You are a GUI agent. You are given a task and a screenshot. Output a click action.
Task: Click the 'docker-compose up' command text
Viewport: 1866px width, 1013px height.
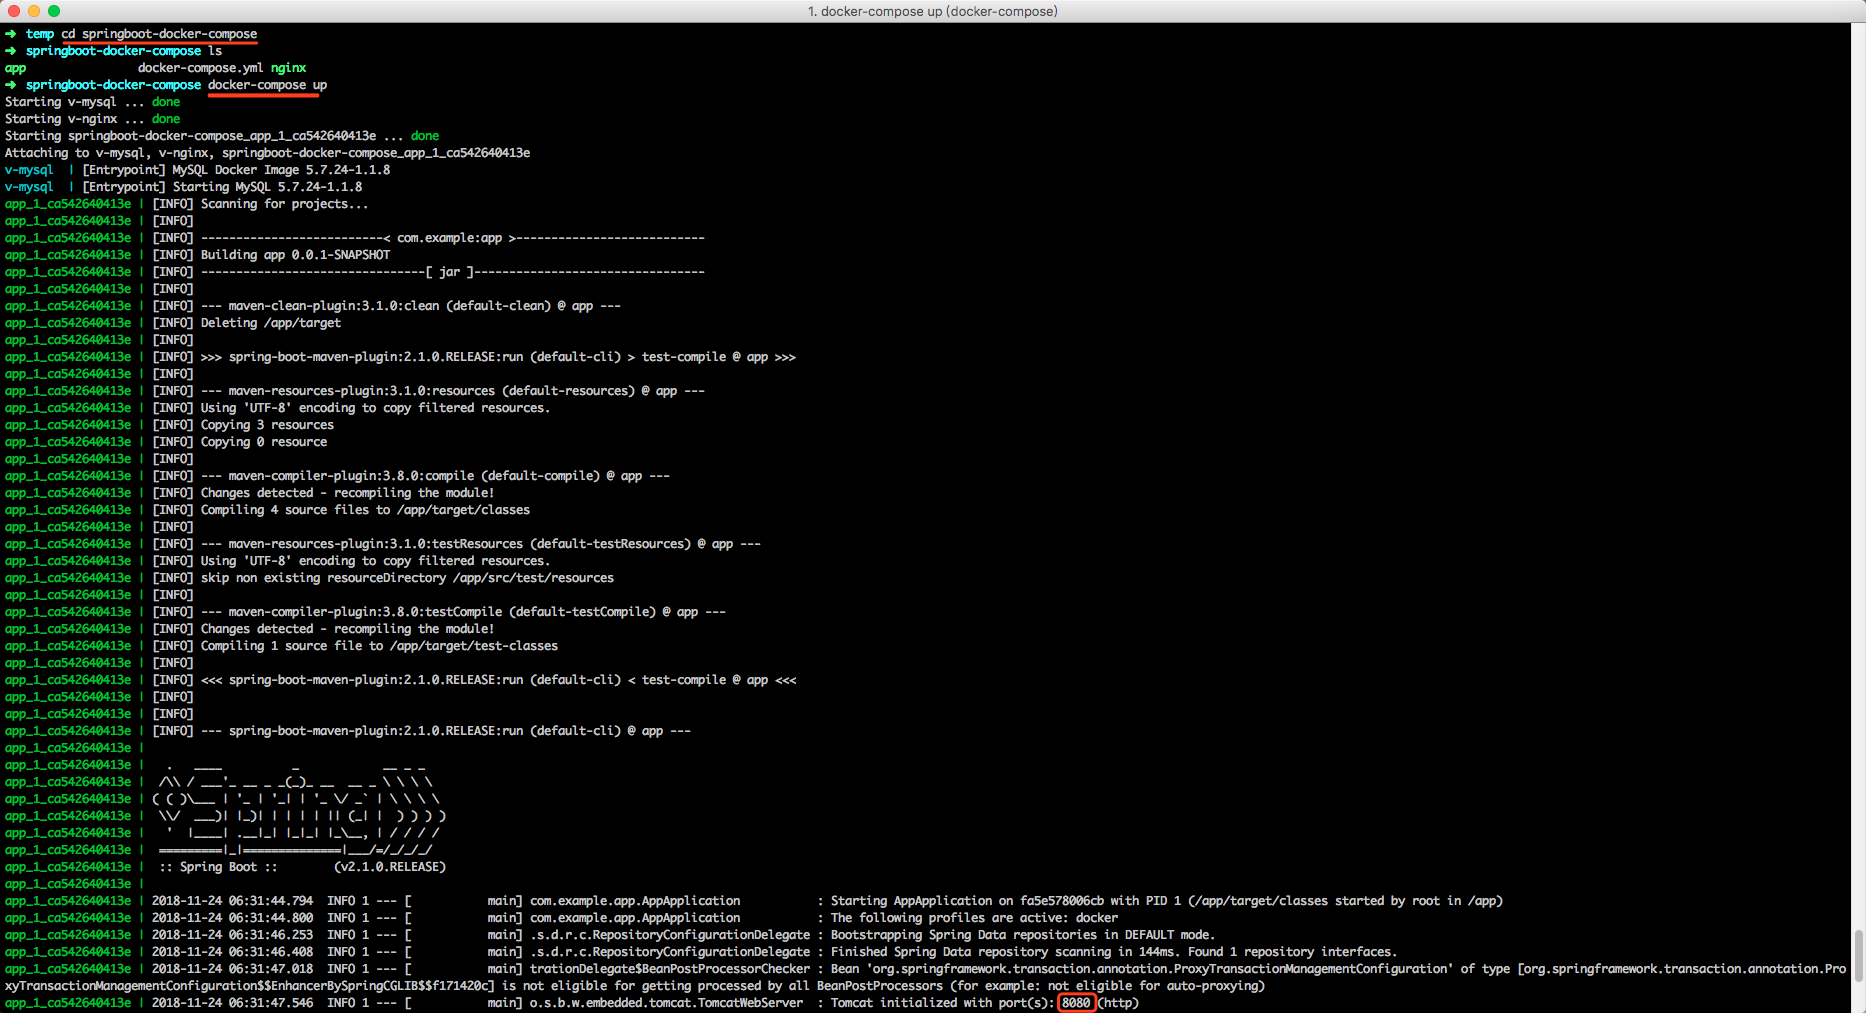point(267,85)
